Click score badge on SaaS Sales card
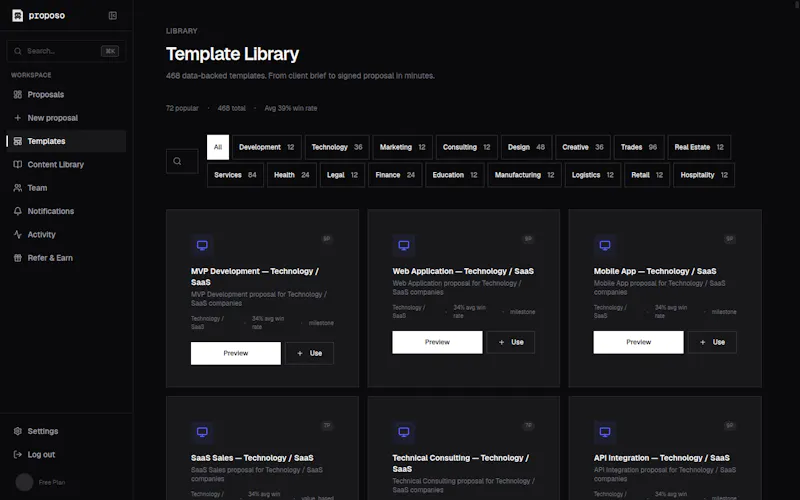 point(327,426)
